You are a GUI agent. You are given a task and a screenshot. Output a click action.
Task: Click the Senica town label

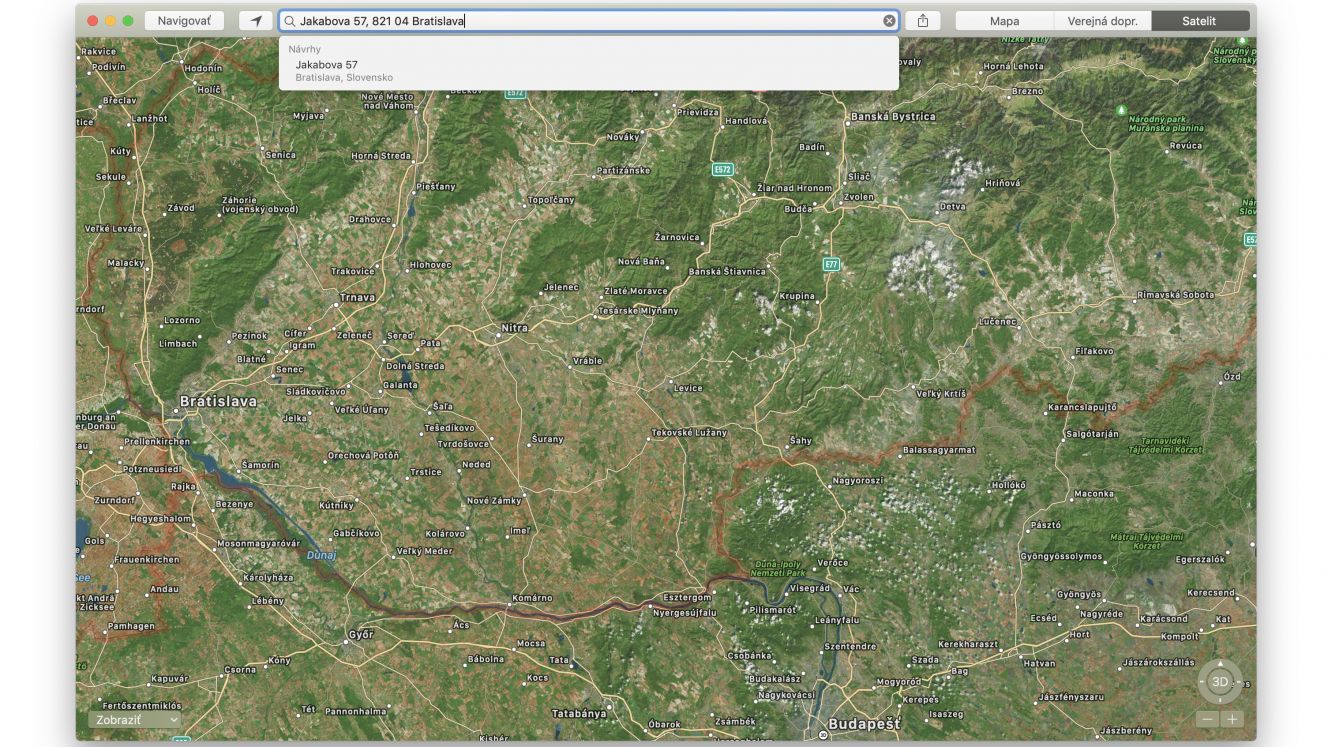281,155
